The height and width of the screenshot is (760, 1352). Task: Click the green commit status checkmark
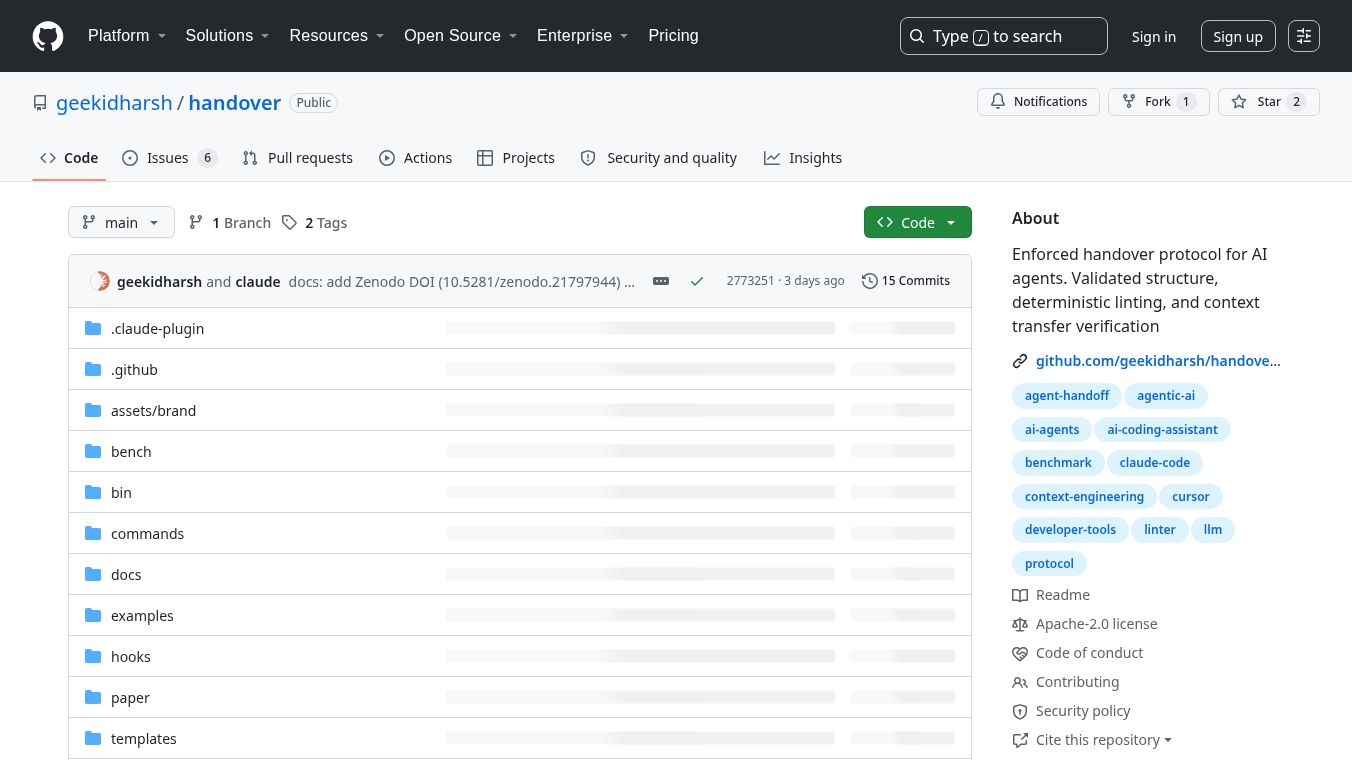[697, 281]
